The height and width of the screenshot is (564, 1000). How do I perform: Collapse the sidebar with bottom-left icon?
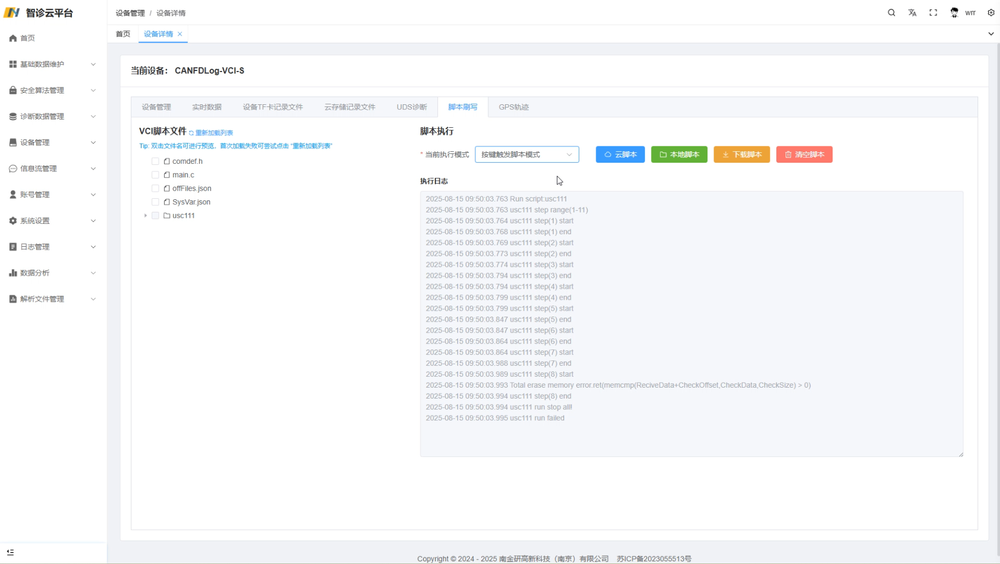tap(11, 552)
